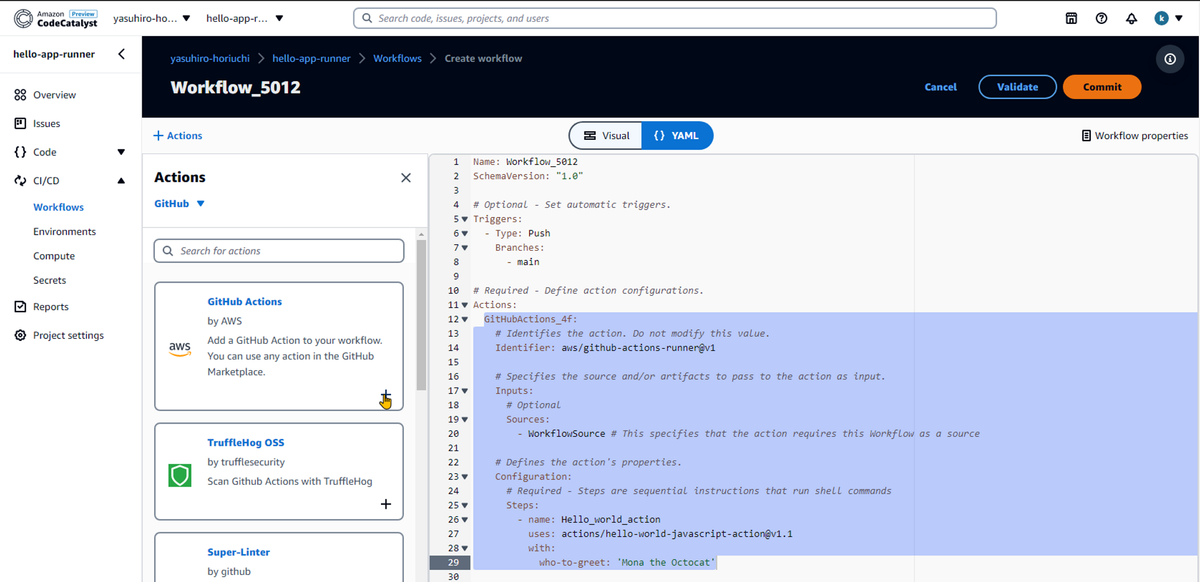Click the '- main' branch line
The image size is (1200, 582).
[522, 262]
